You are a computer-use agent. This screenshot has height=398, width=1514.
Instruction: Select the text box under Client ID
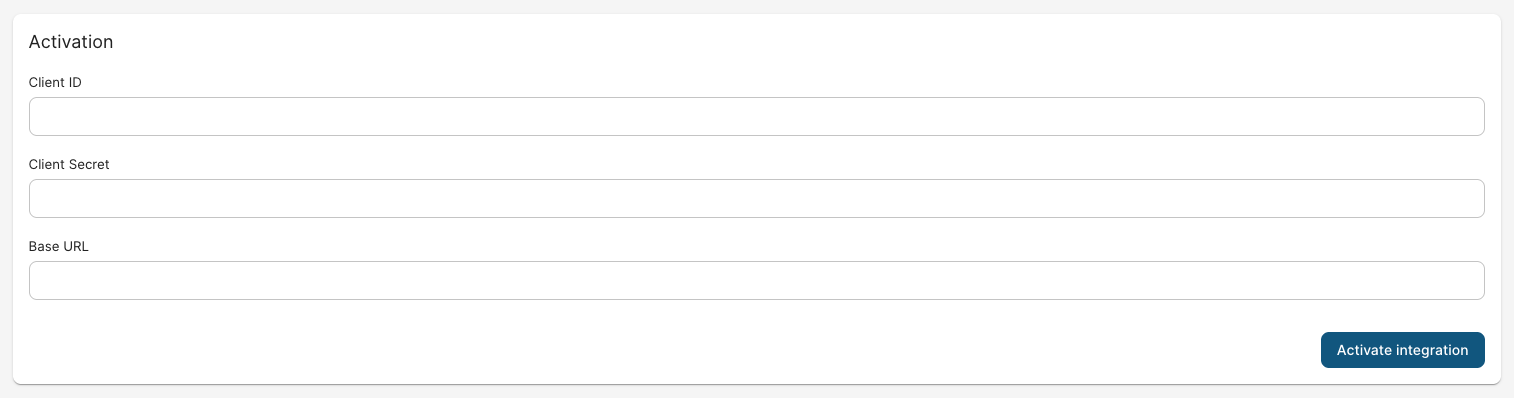pyautogui.click(x=757, y=116)
